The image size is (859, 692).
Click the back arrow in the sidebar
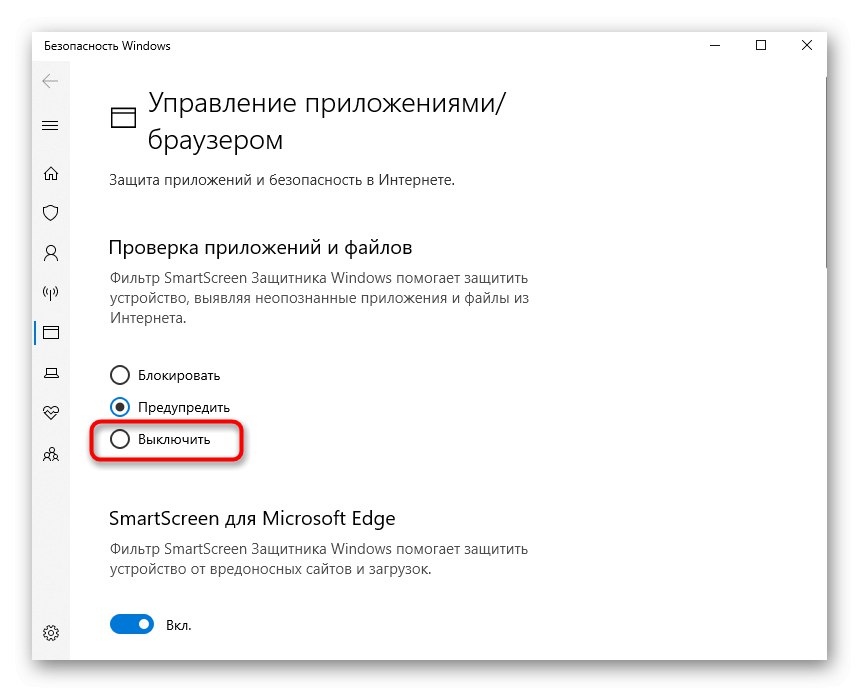click(x=50, y=82)
